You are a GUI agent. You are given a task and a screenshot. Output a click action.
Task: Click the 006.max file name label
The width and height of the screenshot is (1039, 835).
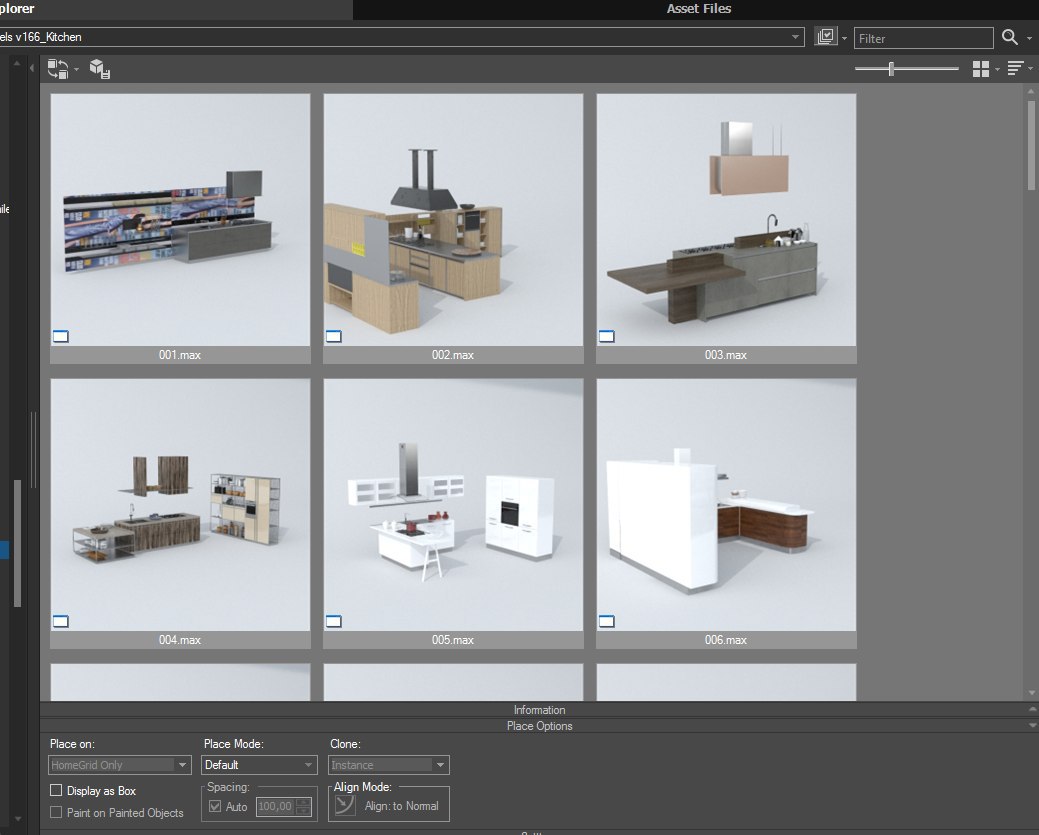(726, 640)
